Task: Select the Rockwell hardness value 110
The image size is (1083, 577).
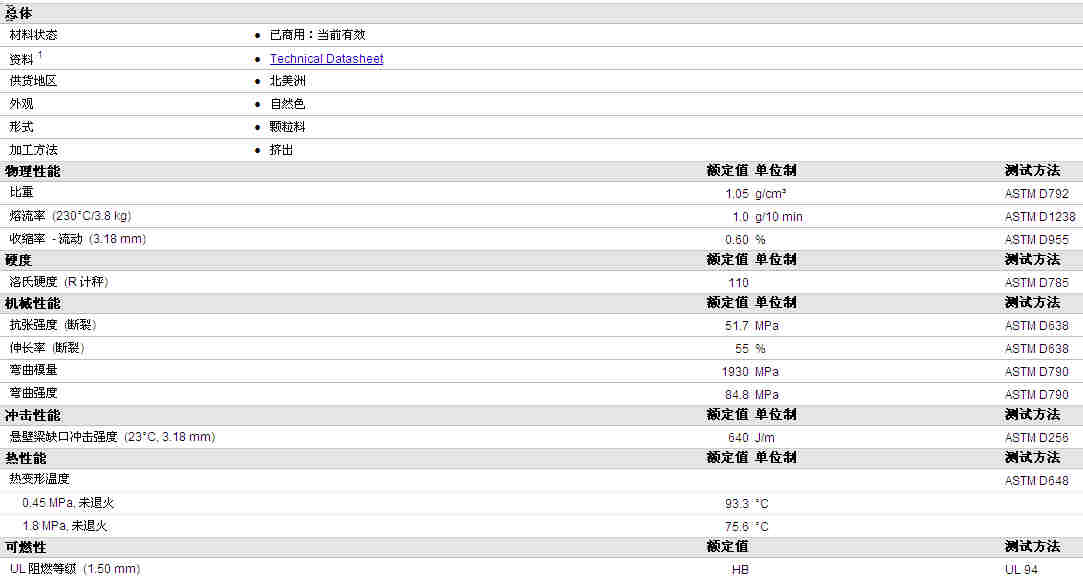Action: 738,283
